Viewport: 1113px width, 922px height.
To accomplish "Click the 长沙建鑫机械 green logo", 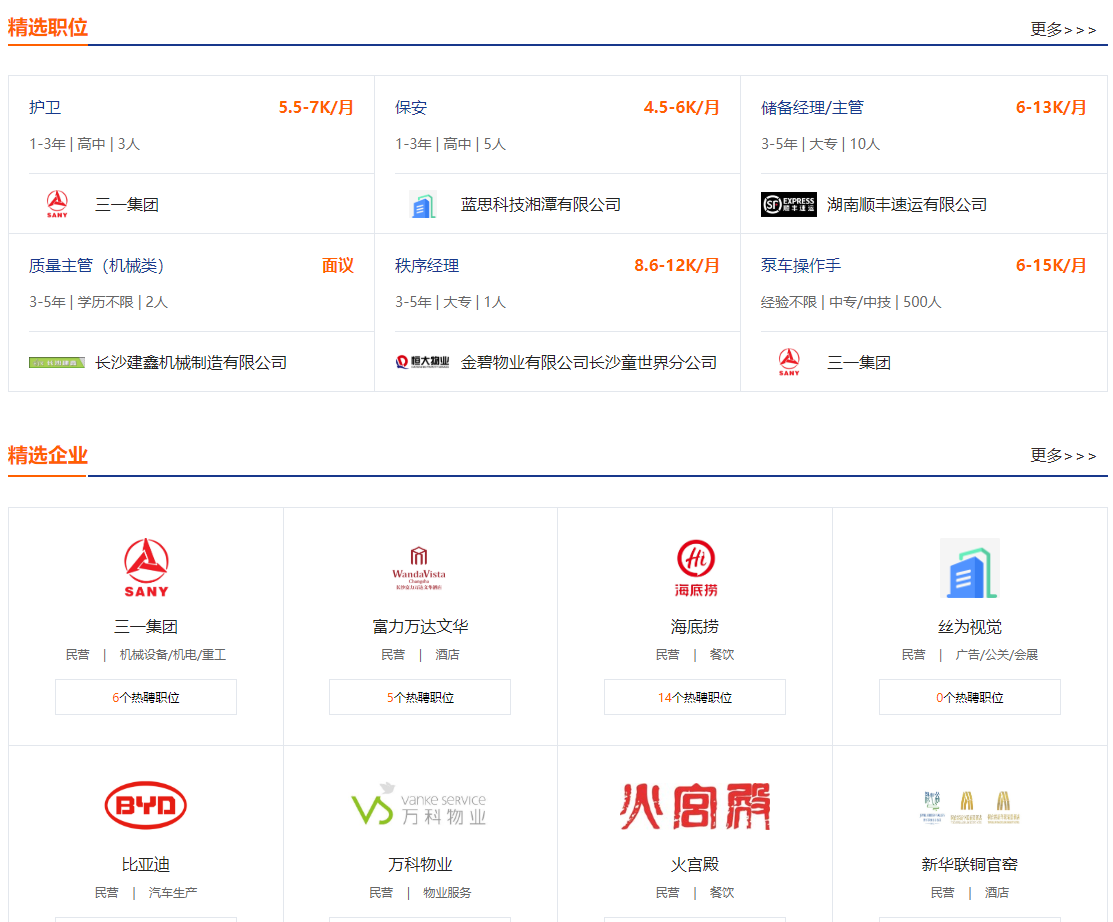I will click(x=57, y=363).
